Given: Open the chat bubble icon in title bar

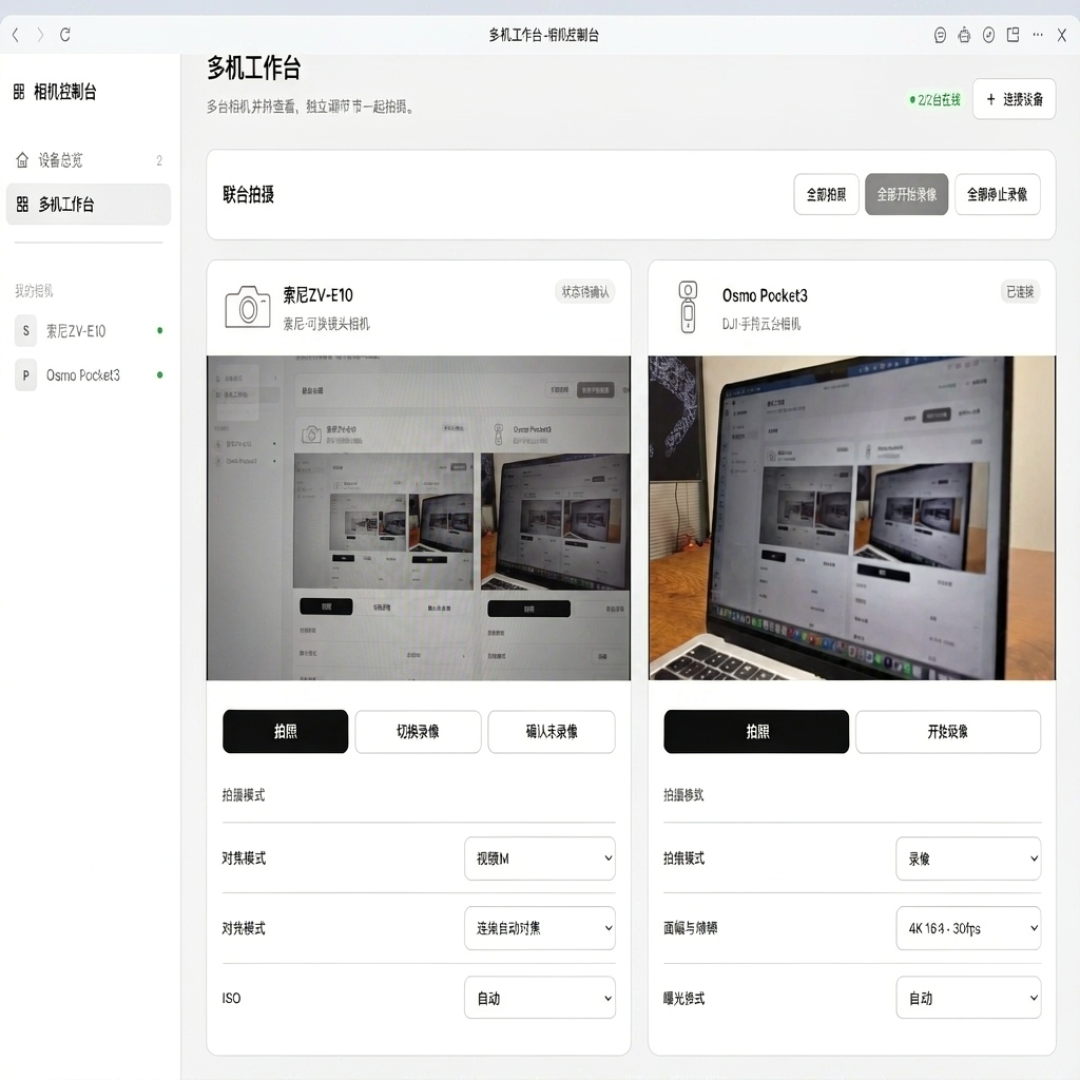Looking at the screenshot, I should point(939,35).
